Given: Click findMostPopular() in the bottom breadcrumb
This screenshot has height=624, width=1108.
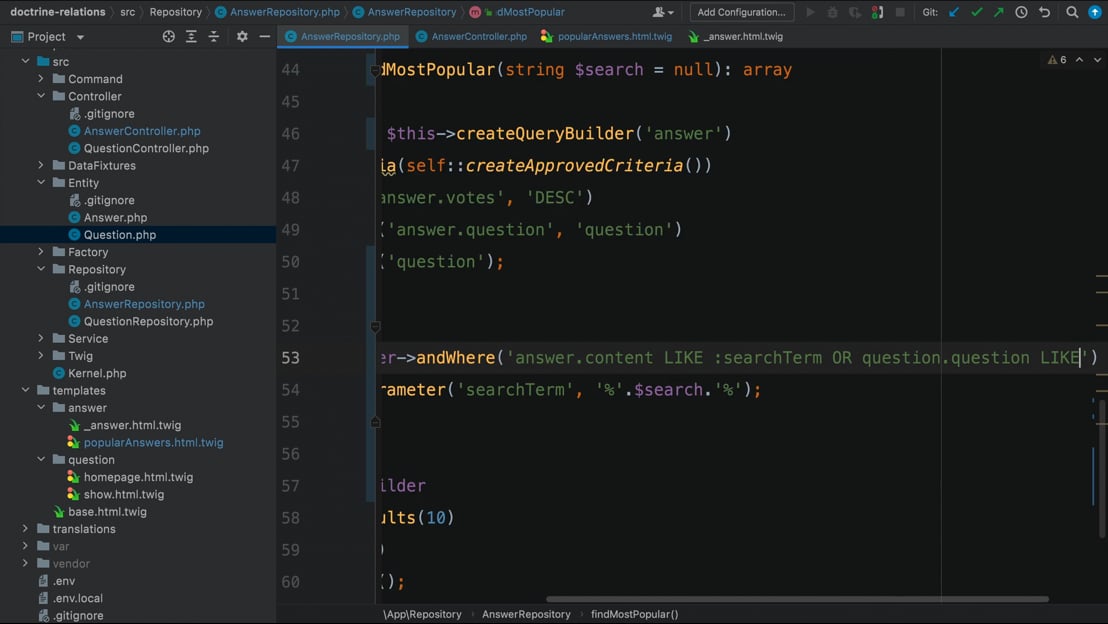Looking at the screenshot, I should [x=634, y=614].
